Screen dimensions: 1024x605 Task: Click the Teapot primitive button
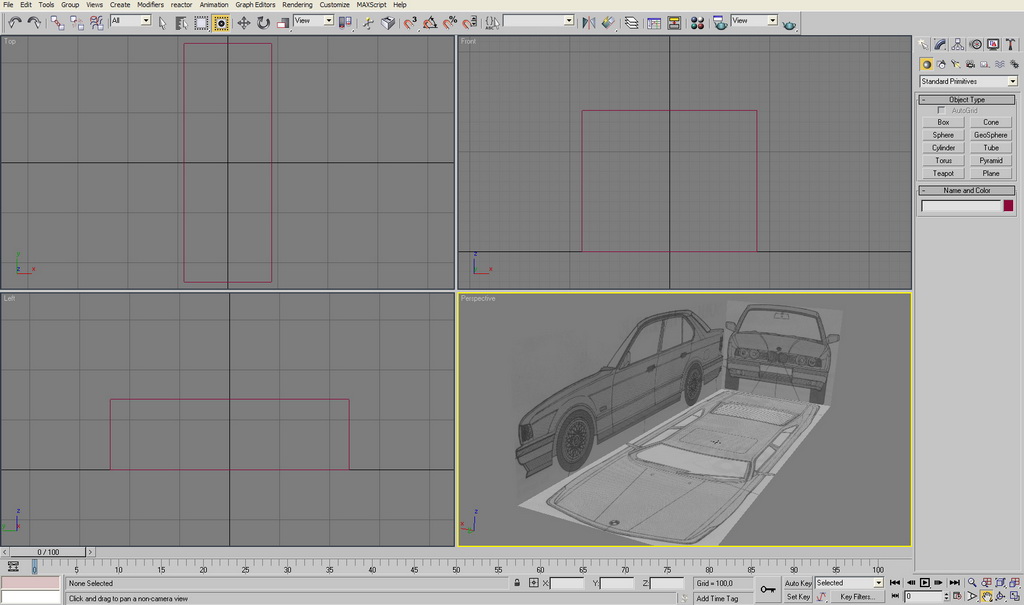[943, 173]
